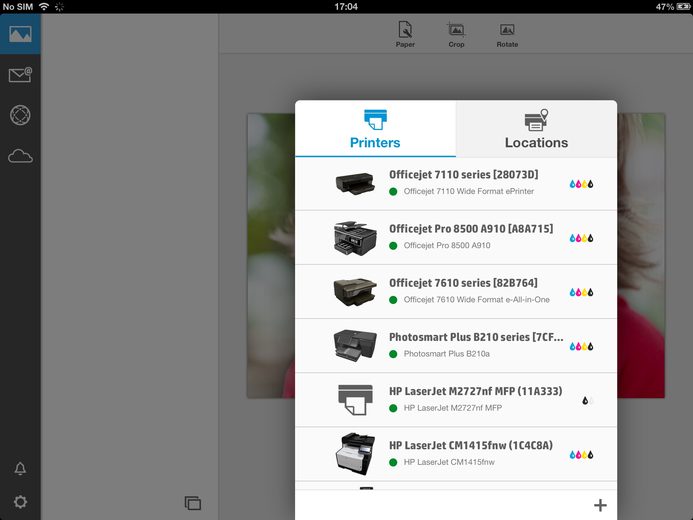This screenshot has width=693, height=520.
Task: Tap the 17:04 clock in status bar
Action: coord(346,7)
